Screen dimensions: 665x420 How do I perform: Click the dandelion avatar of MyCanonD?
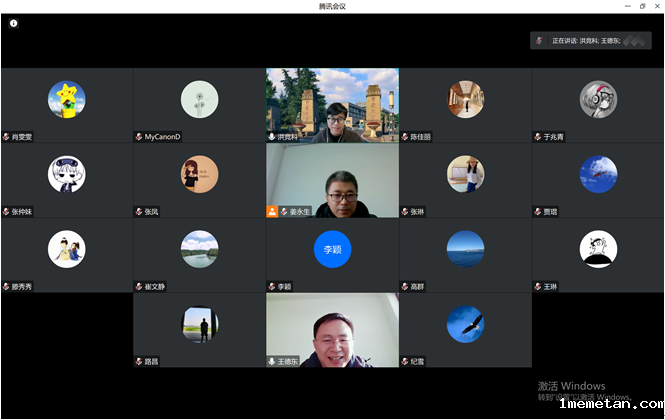click(199, 99)
